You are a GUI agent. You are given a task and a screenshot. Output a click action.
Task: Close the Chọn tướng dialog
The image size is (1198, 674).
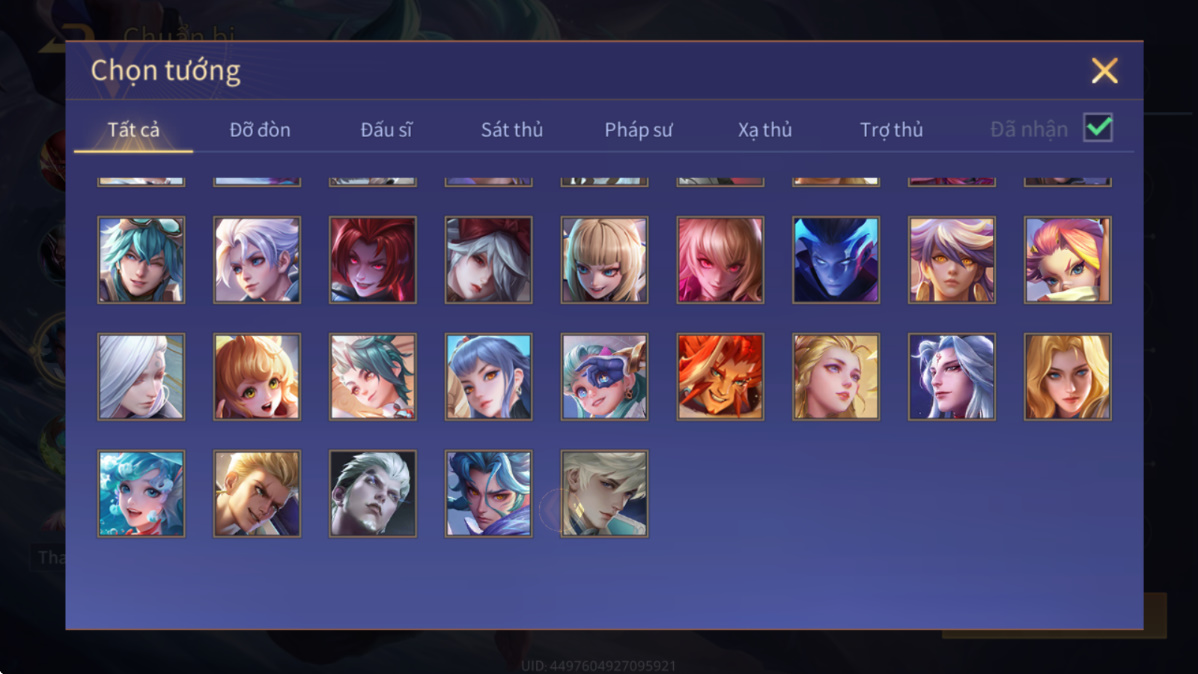tap(1104, 71)
